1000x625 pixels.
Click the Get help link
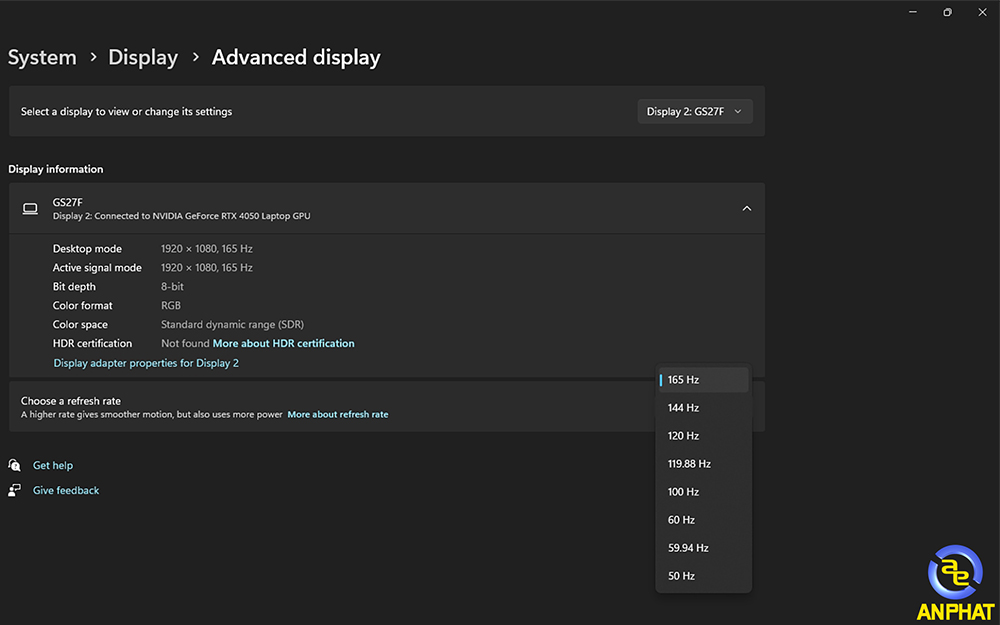pyautogui.click(x=53, y=466)
